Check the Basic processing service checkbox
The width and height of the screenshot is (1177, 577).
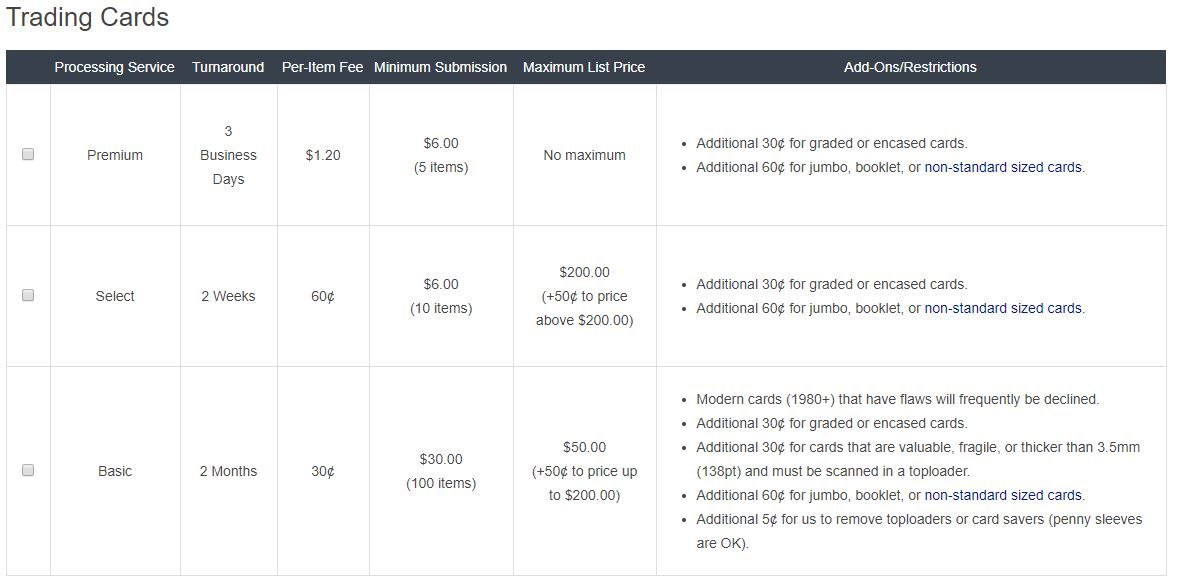coord(28,470)
